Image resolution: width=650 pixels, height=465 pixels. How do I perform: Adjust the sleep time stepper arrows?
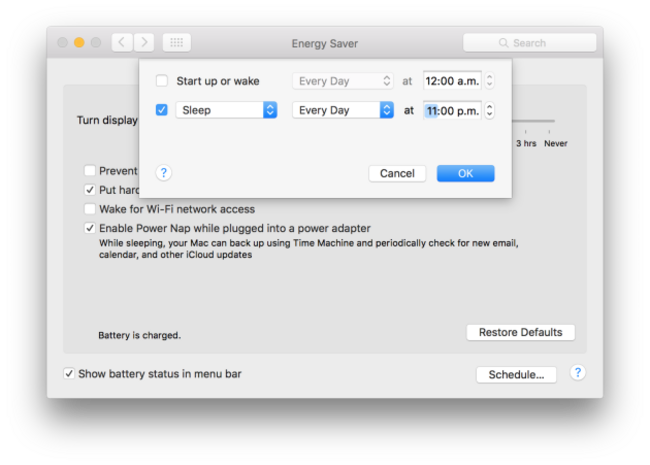click(488, 110)
